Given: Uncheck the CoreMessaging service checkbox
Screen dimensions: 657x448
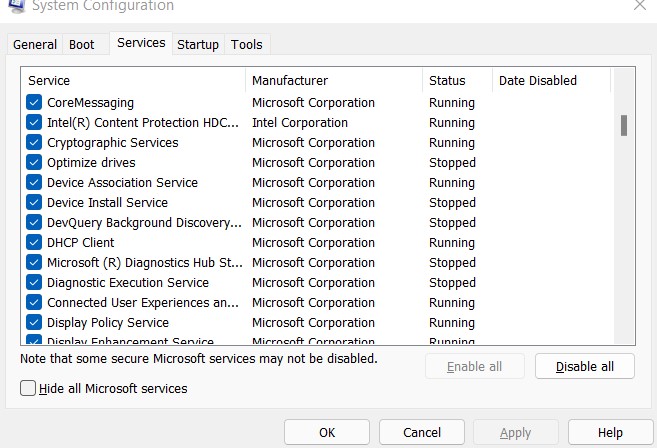Looking at the screenshot, I should pyautogui.click(x=35, y=103).
